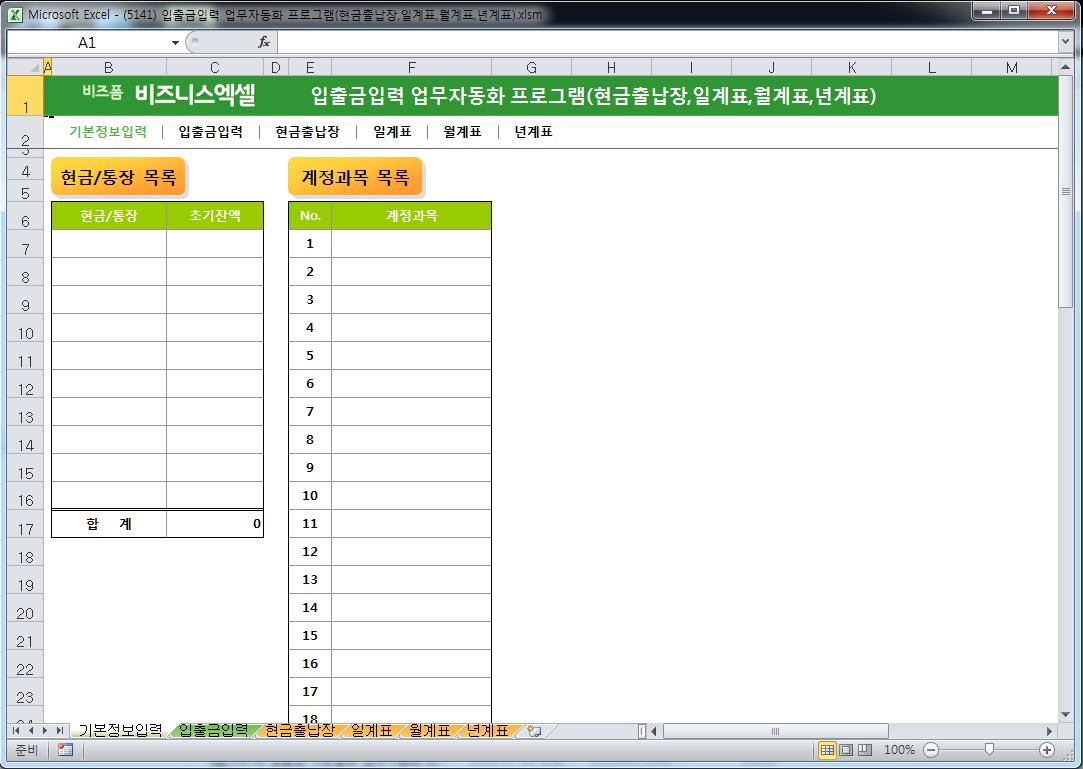Click the 계정과목 cell for No. 1
Viewport: 1083px width, 769px height.
click(412, 243)
